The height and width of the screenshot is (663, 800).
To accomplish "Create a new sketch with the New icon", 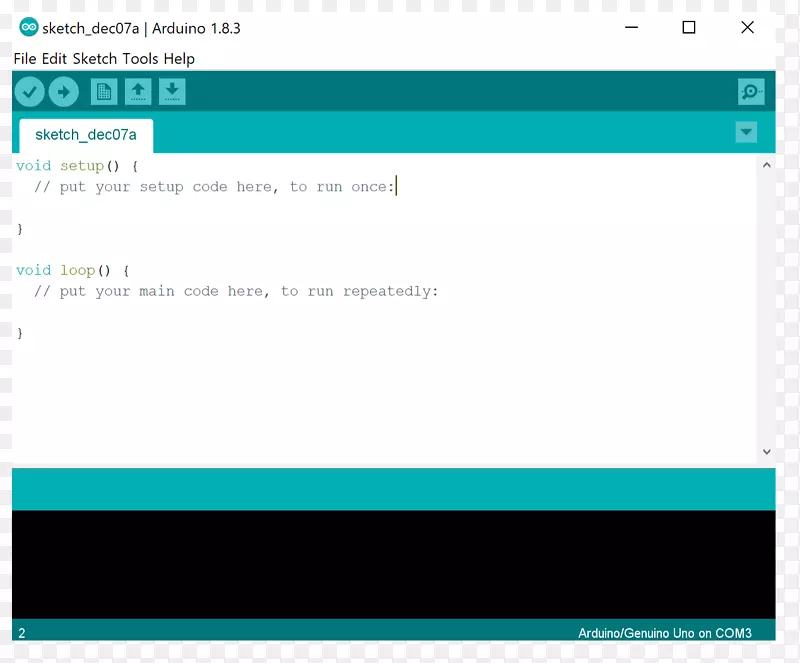I will coord(104,91).
